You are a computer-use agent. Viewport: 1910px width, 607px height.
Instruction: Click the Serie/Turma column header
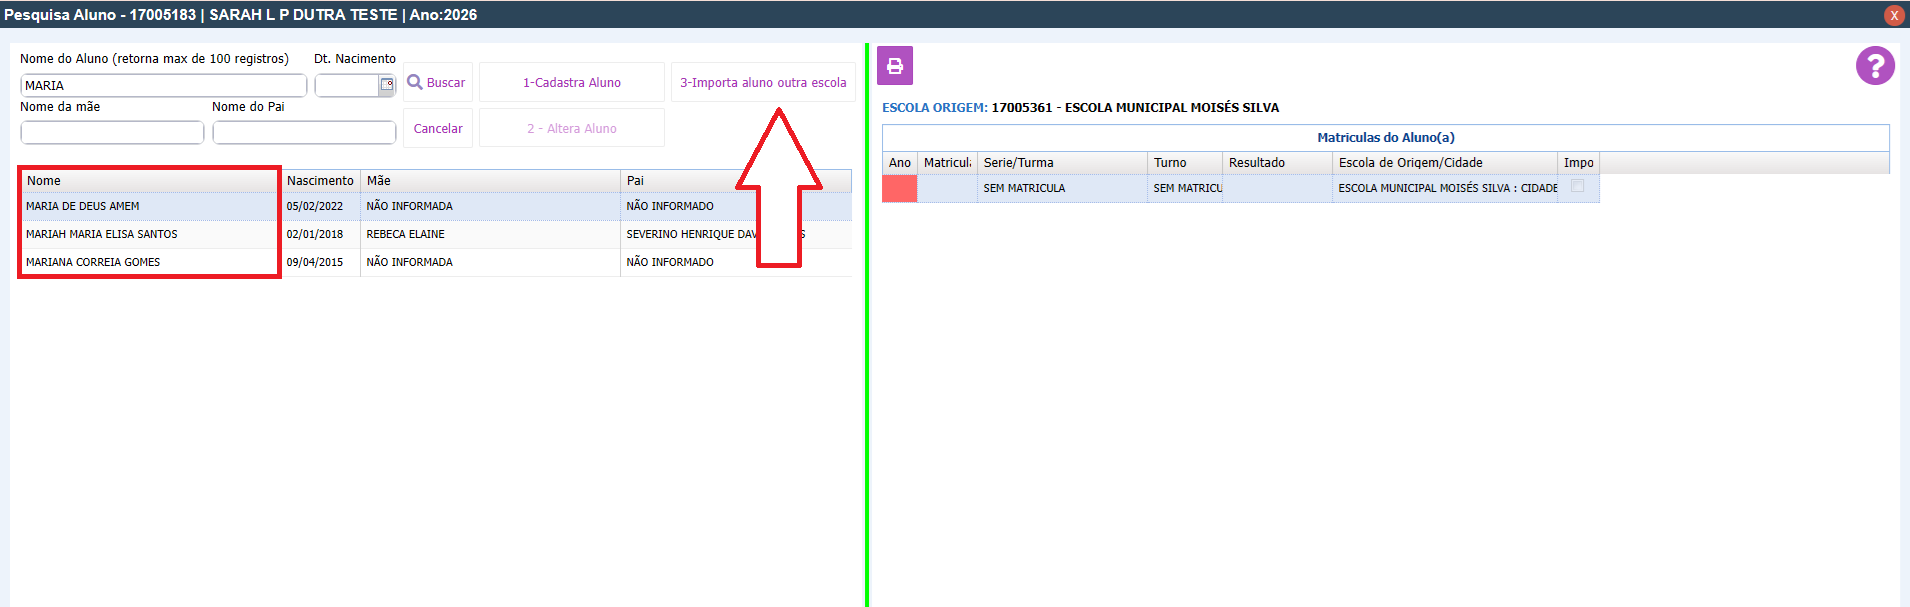(1018, 163)
